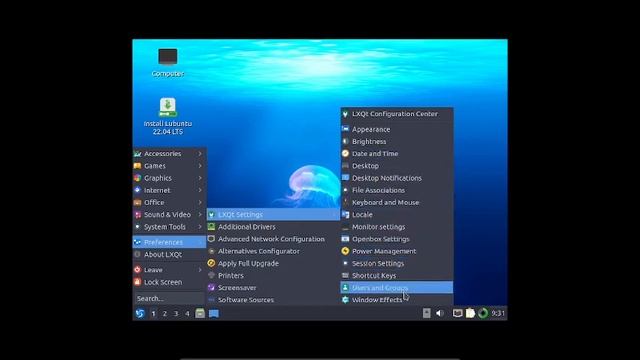Image resolution: width=640 pixels, height=360 pixels.
Task: Open the Desktop settings entry
Action: coord(397,166)
